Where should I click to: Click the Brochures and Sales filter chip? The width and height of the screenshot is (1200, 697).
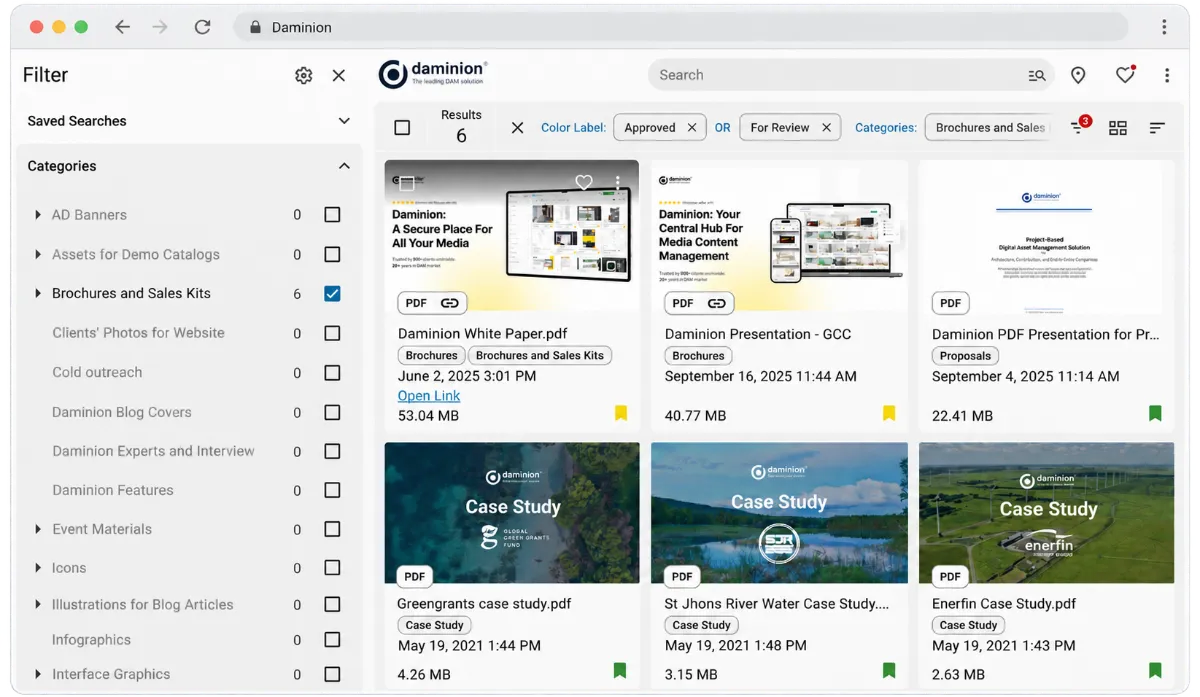click(x=988, y=128)
